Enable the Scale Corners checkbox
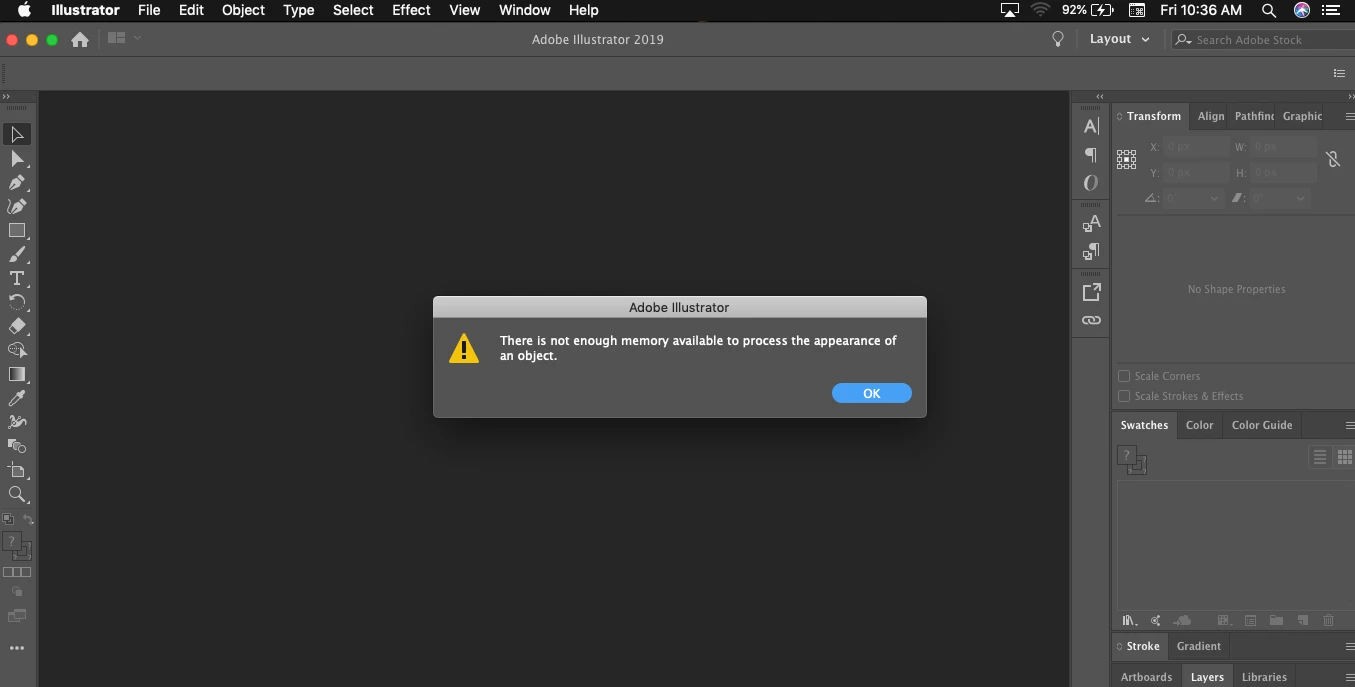Screen dimensions: 1355x687 click(x=1124, y=376)
